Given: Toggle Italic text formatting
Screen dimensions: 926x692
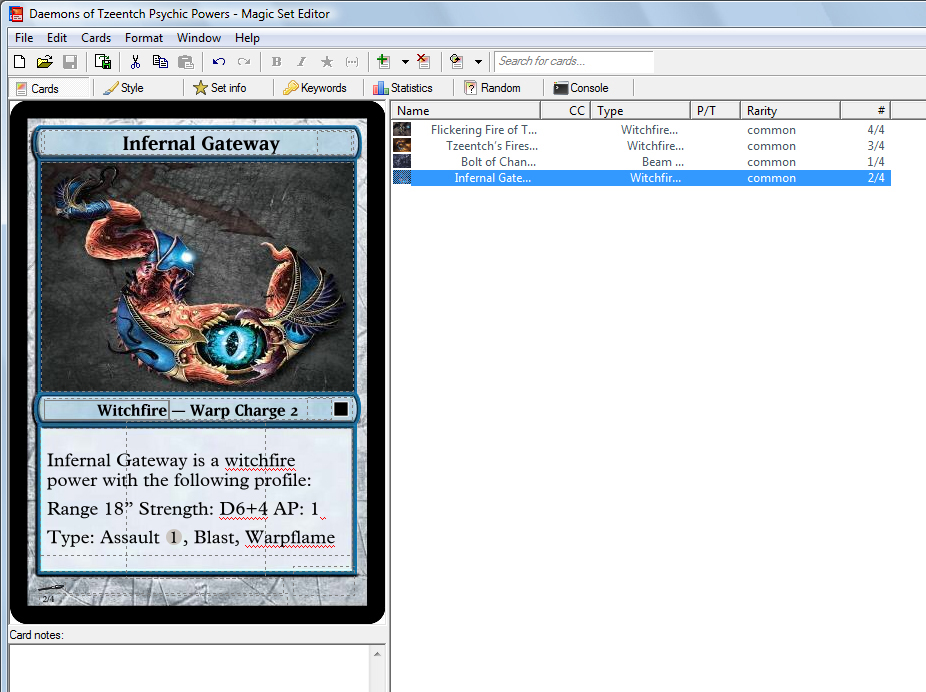Looking at the screenshot, I should tap(301, 61).
